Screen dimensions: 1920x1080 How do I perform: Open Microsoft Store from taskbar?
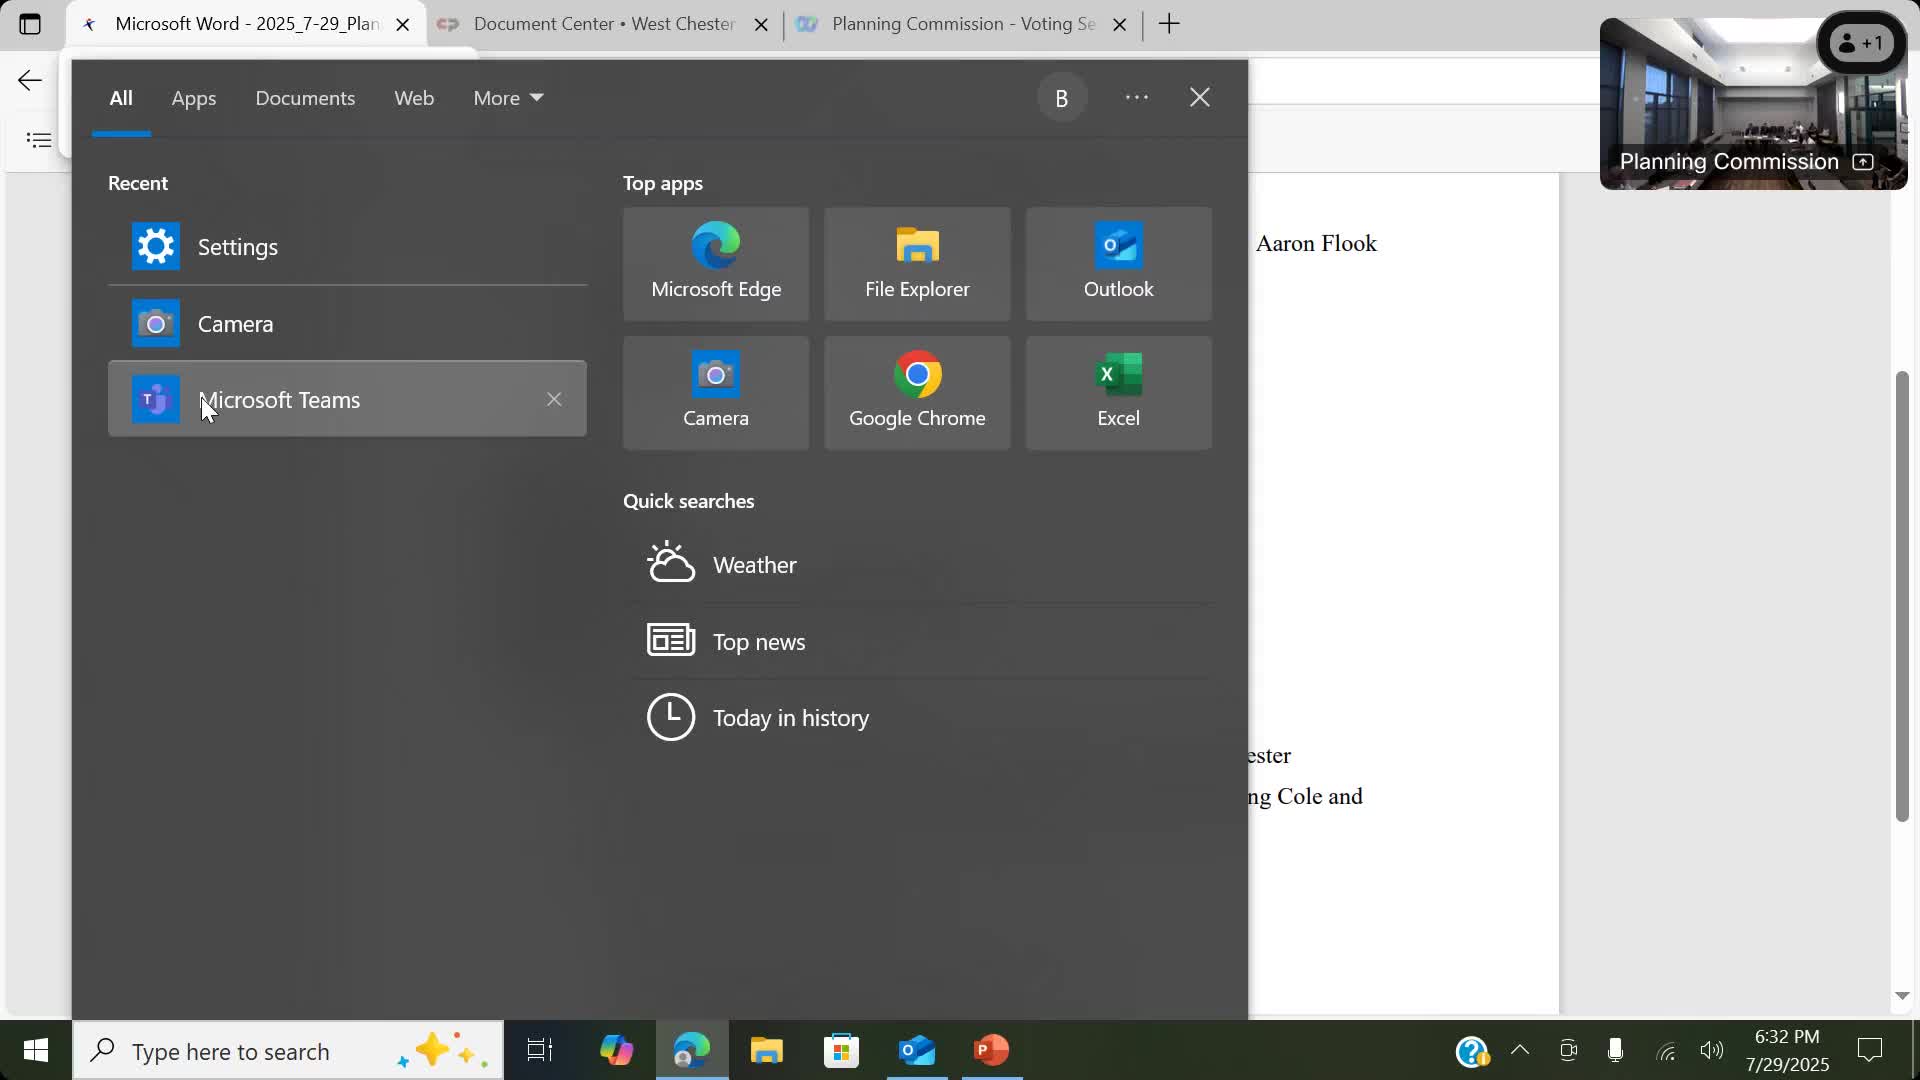841,1050
